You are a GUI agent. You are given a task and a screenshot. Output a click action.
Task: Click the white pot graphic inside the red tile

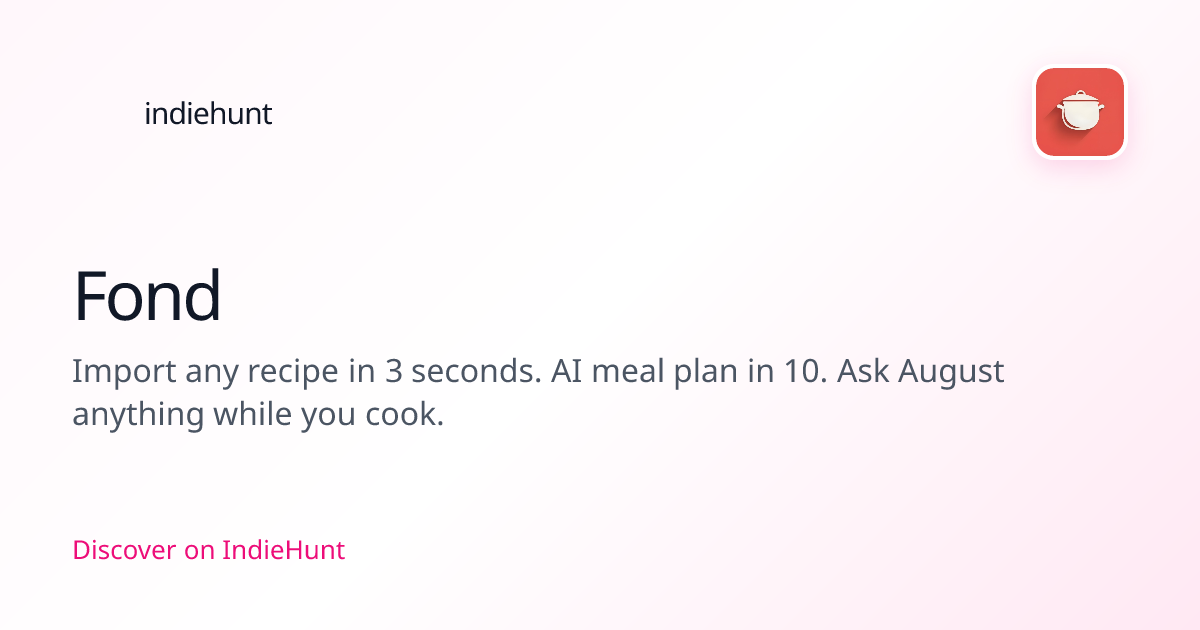pyautogui.click(x=1080, y=110)
